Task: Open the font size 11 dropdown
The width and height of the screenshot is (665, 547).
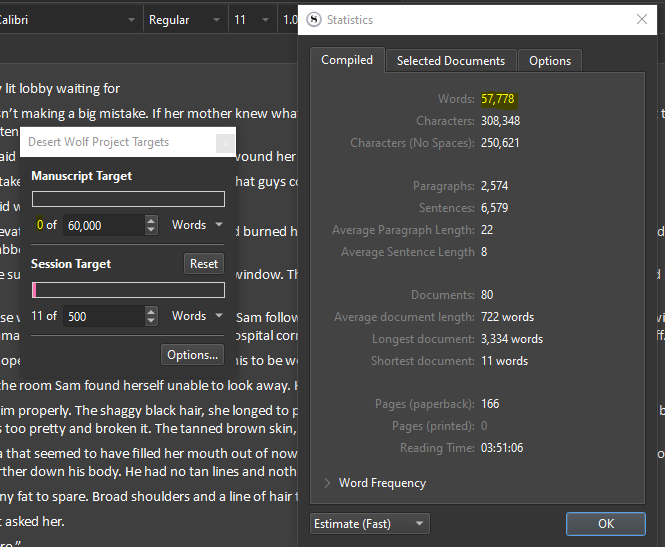Action: pos(251,20)
